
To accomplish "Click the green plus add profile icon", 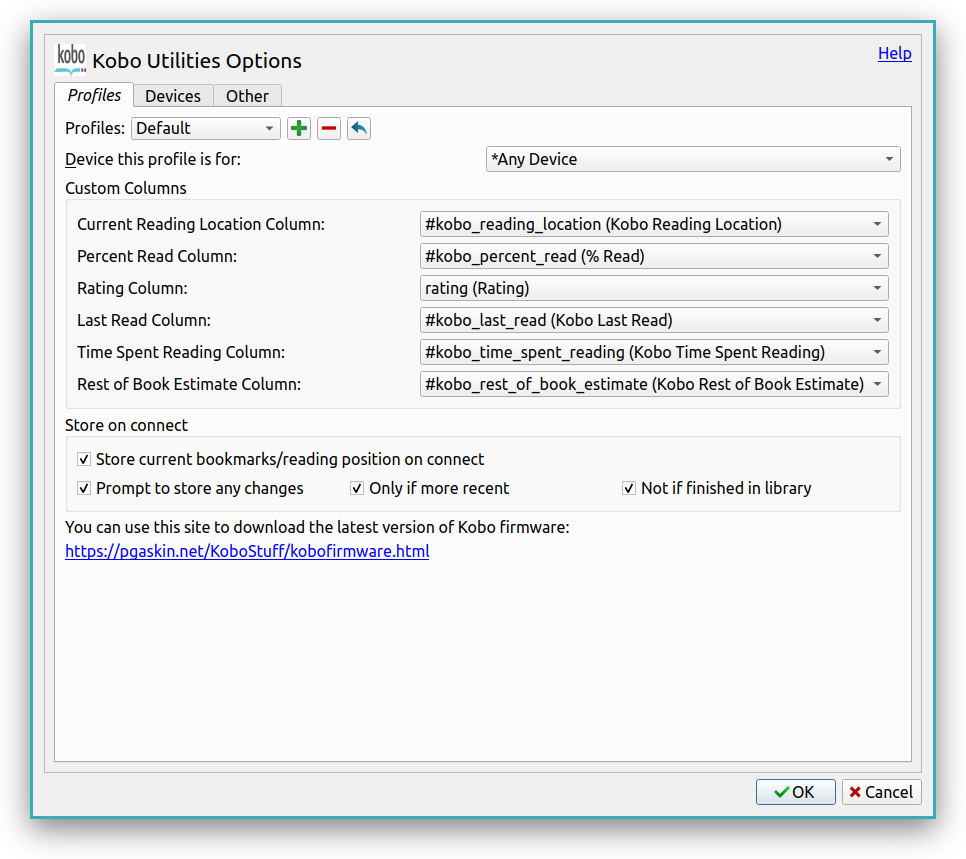I will tap(299, 128).
